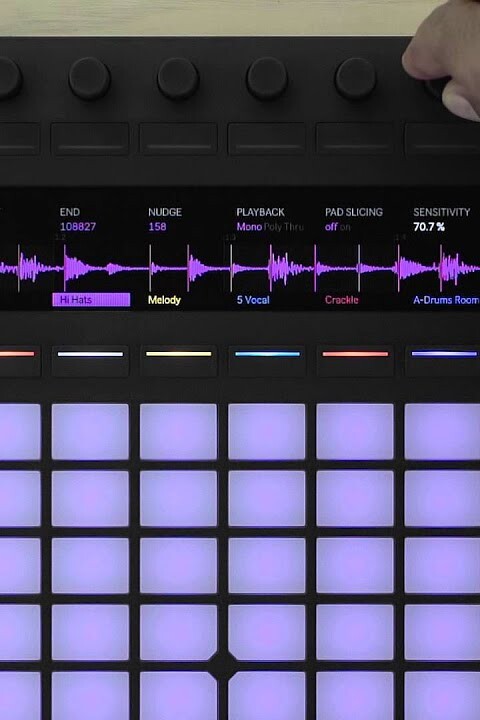Click the END value 108827
Screen dimensions: 480x720
[78, 226]
